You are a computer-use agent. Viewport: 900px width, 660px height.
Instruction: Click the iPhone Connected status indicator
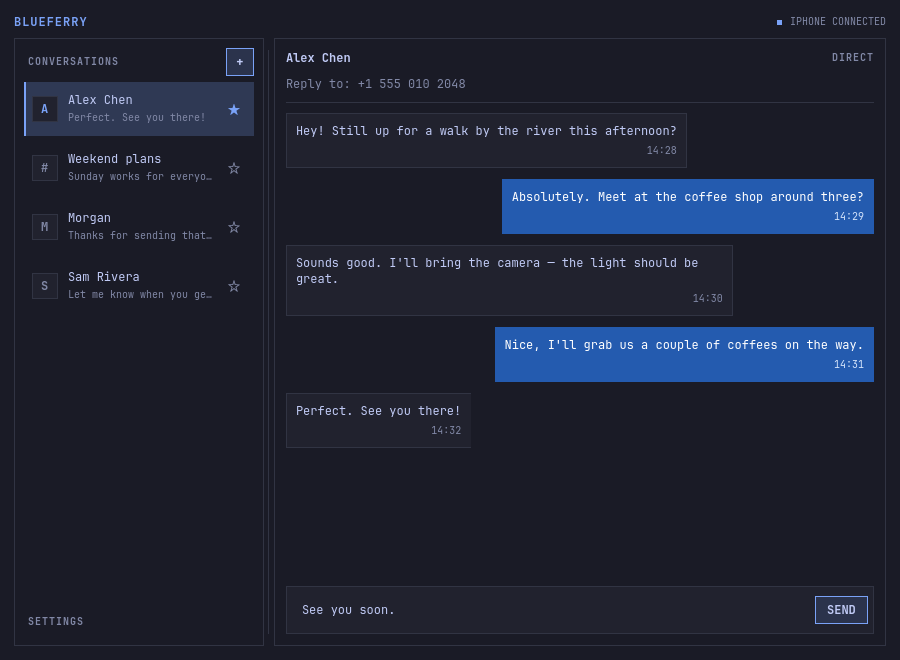[x=831, y=21]
